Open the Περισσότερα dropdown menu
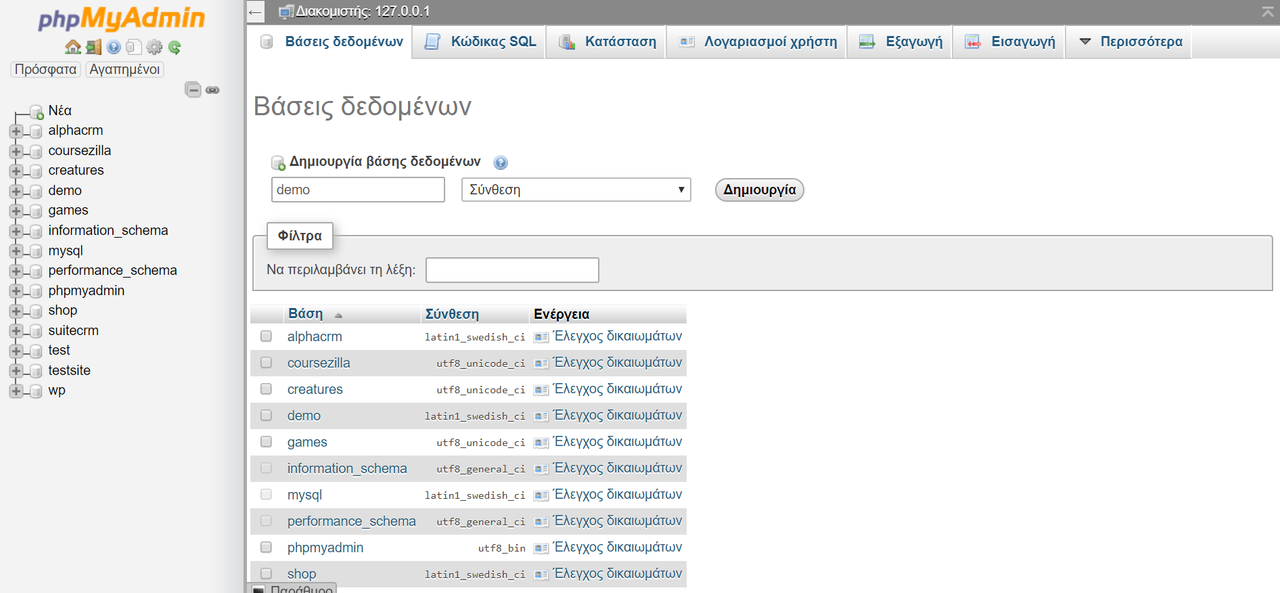 (1130, 42)
